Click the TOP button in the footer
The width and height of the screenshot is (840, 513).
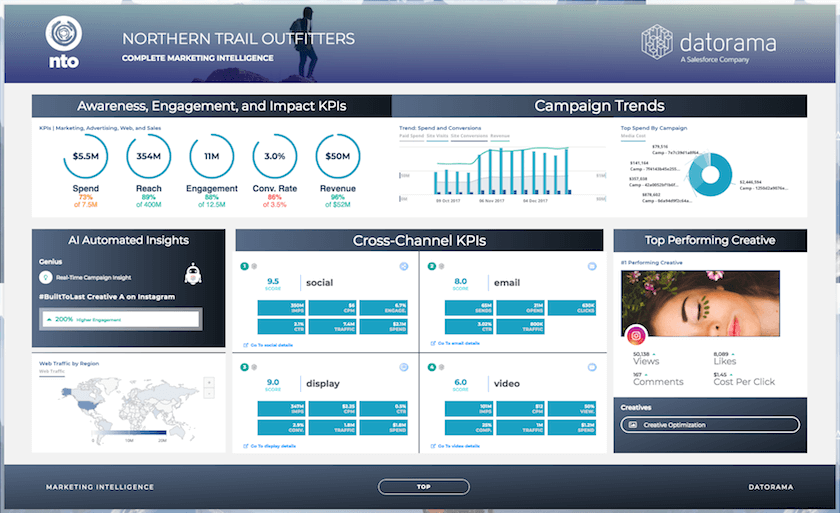pyautogui.click(x=423, y=487)
